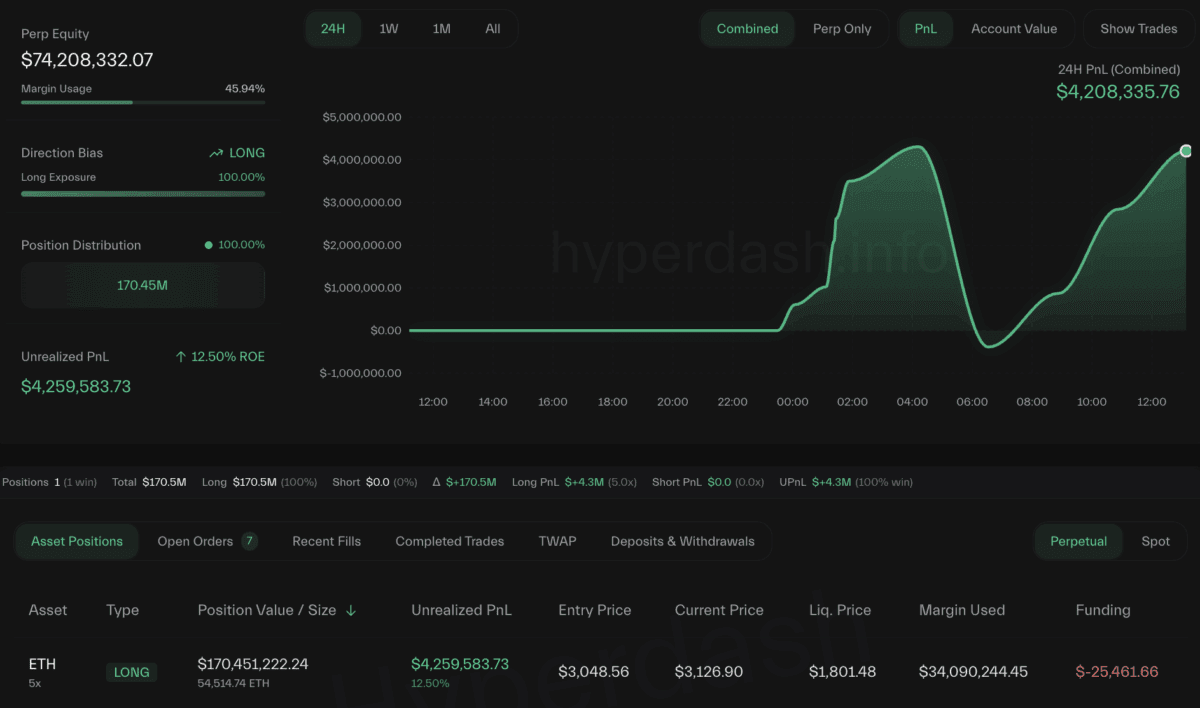Click the ROE up-arrow icon
Image resolution: width=1200 pixels, height=708 pixels.
[x=181, y=357]
